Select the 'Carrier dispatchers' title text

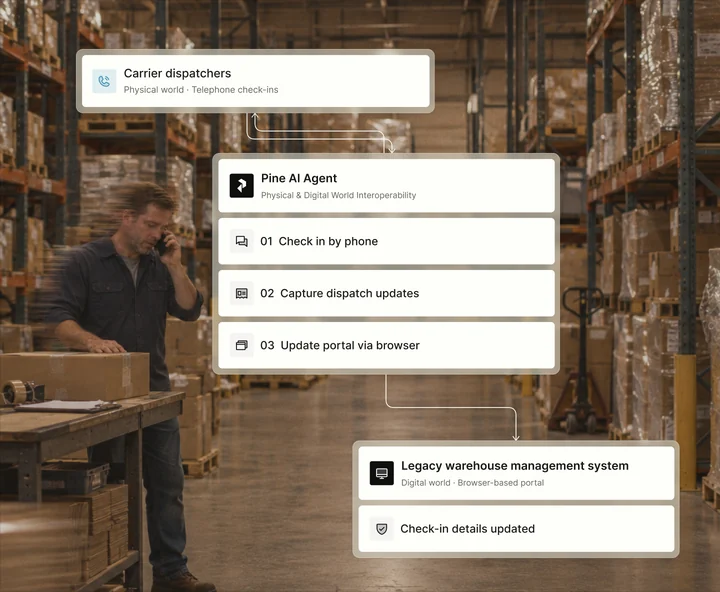pos(177,73)
